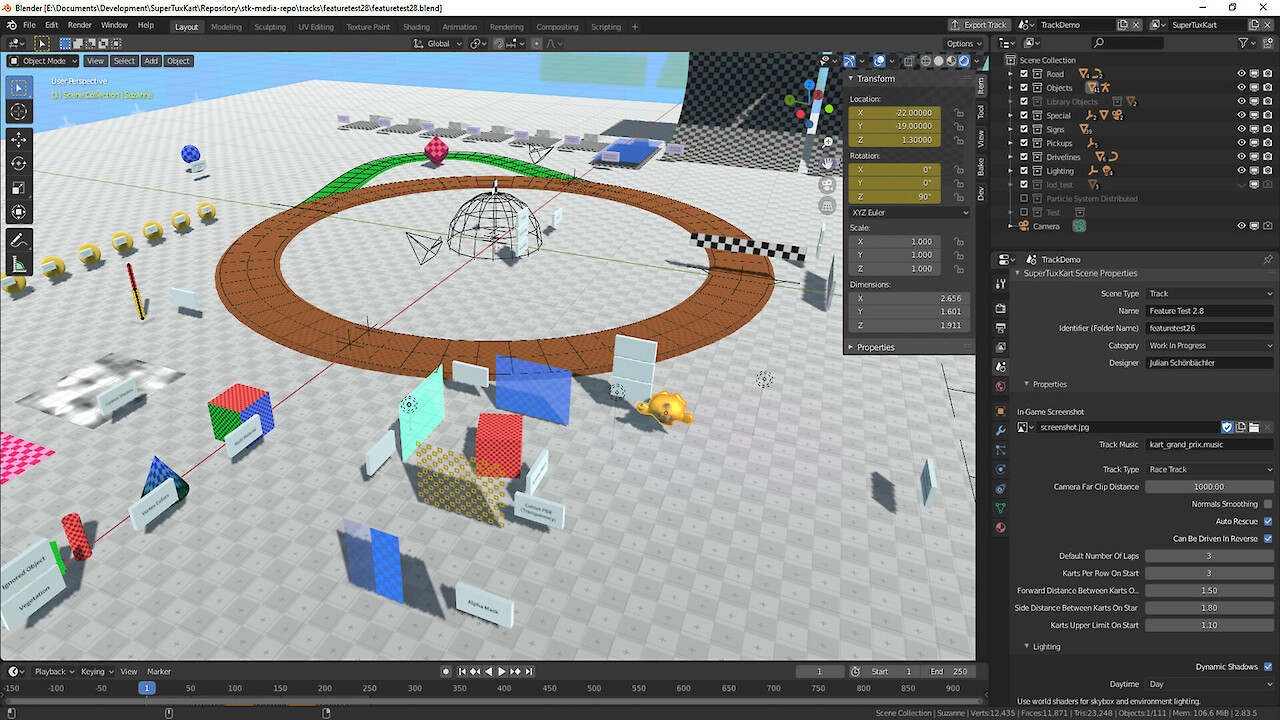Open the XYZ Euler rotation order dropdown
Image resolution: width=1280 pixels, height=720 pixels.
[908, 212]
